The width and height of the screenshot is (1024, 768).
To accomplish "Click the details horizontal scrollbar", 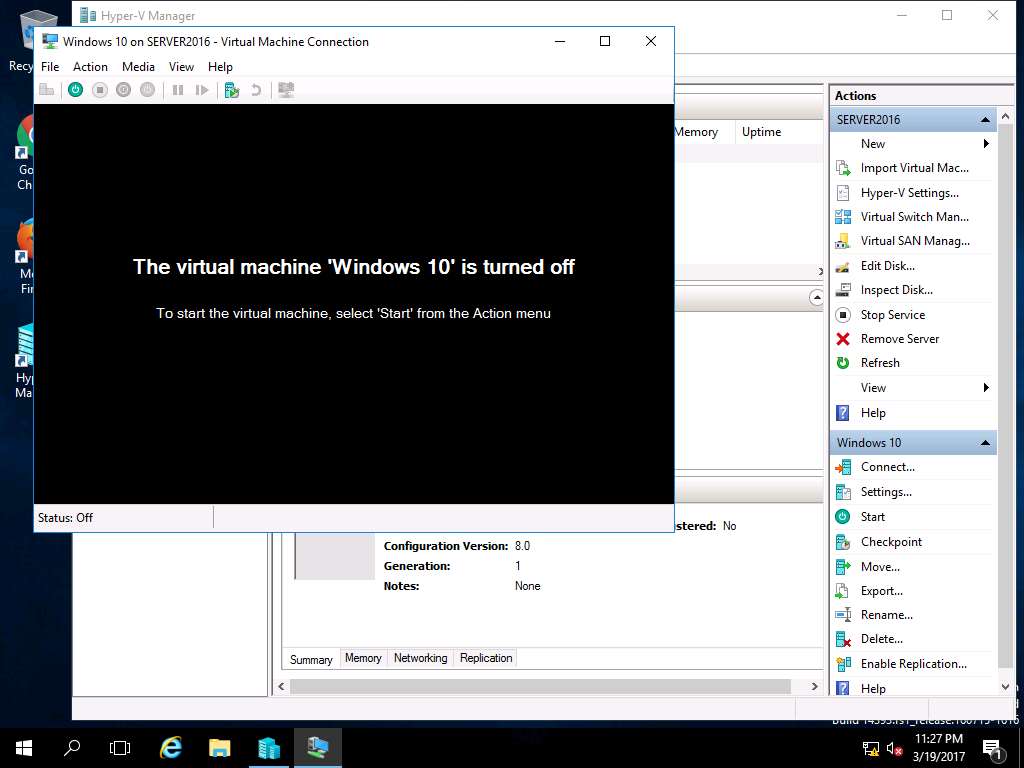I will (x=540, y=686).
